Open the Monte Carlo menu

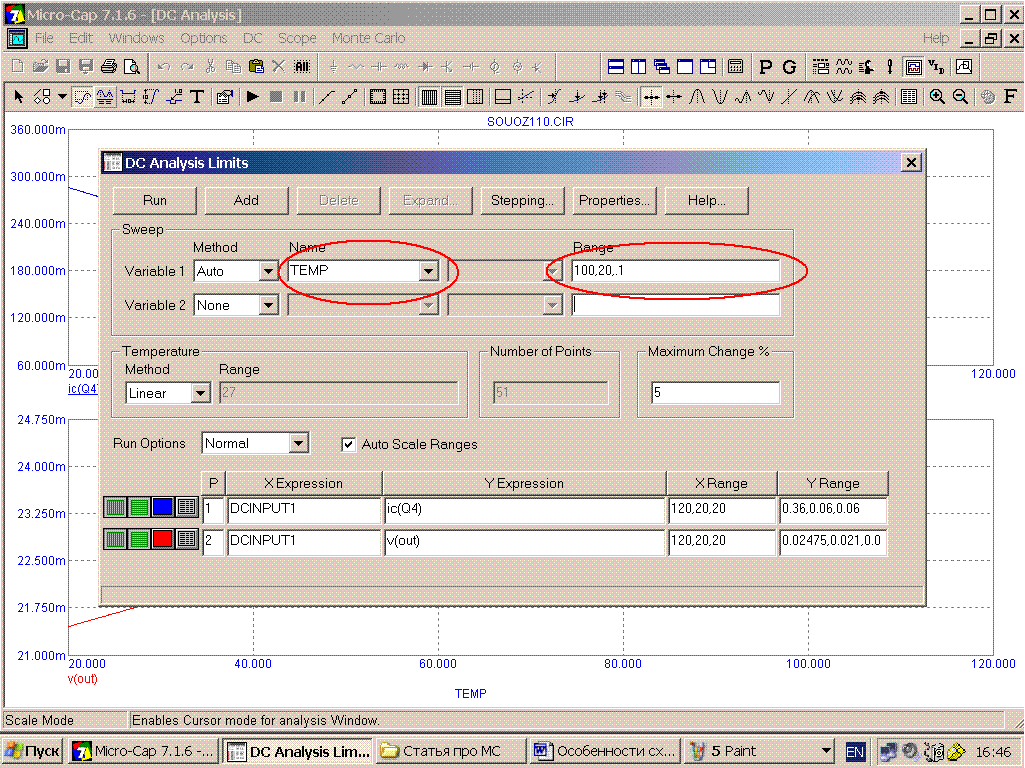368,38
